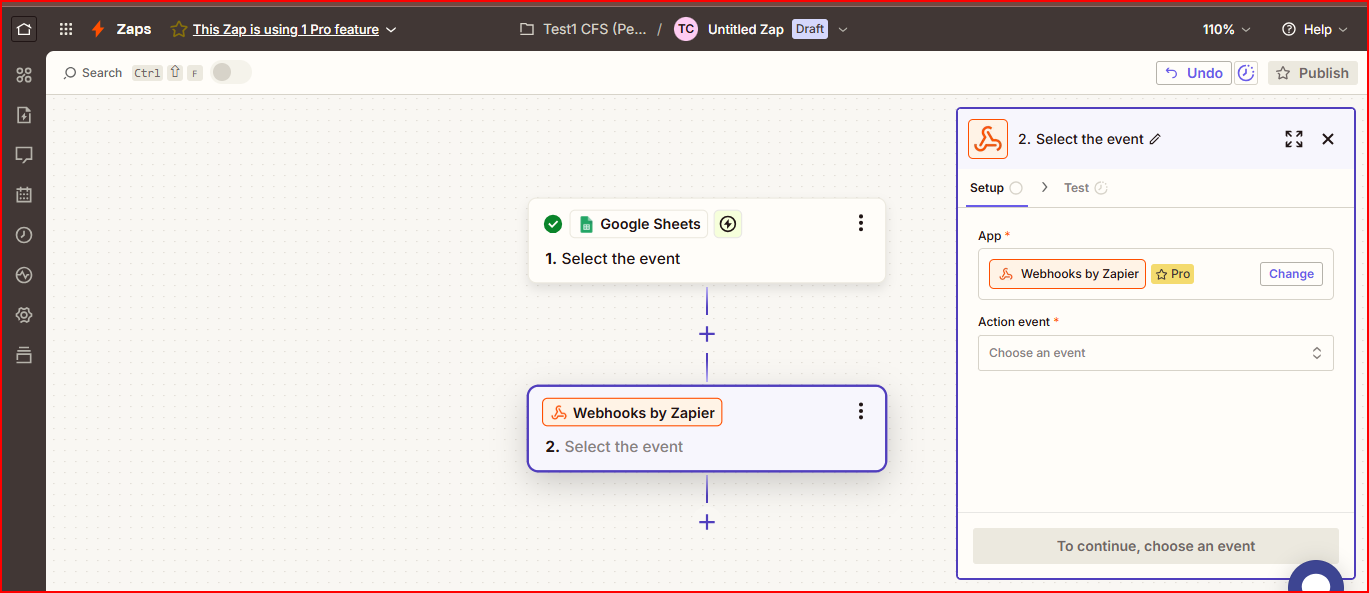Viewport: 1369px width, 593px height.
Task: Click the Google Sheets app icon in step 1
Action: pos(586,224)
